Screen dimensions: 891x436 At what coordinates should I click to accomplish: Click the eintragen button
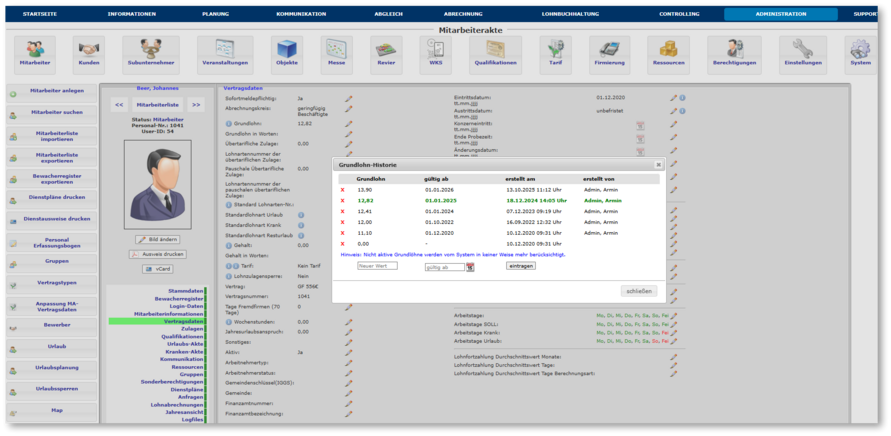tap(520, 266)
